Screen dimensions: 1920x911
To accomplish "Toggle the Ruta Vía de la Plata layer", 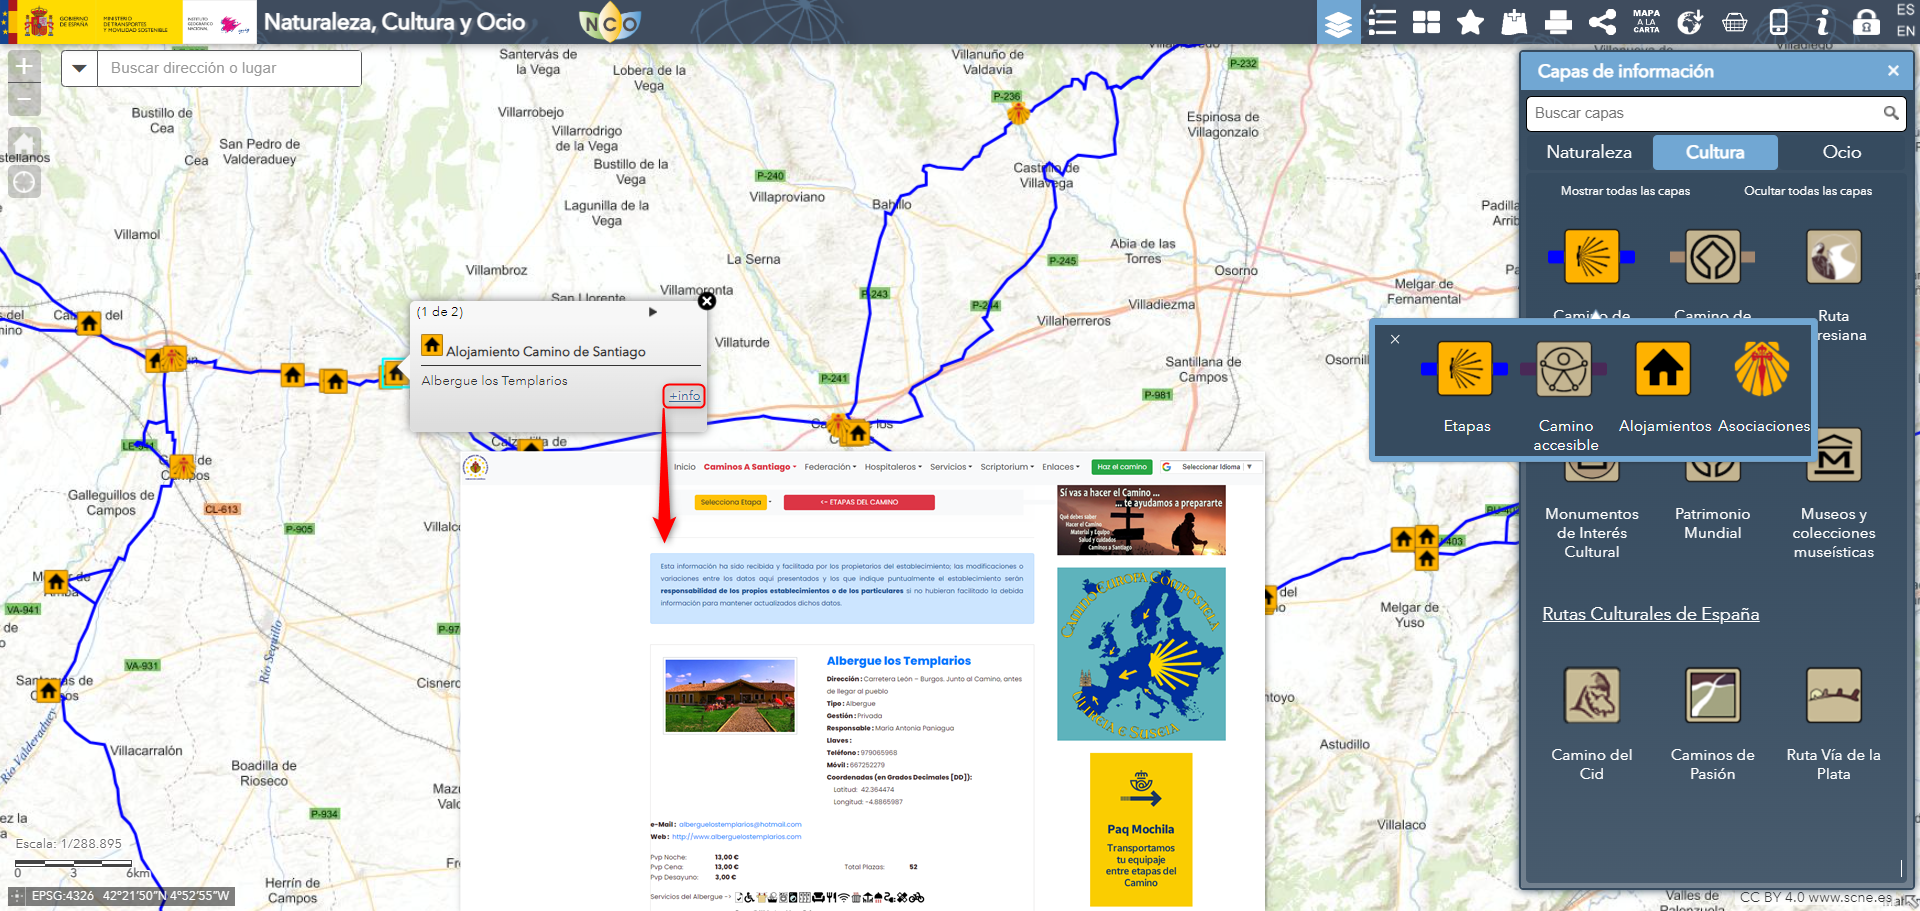I will [1833, 695].
